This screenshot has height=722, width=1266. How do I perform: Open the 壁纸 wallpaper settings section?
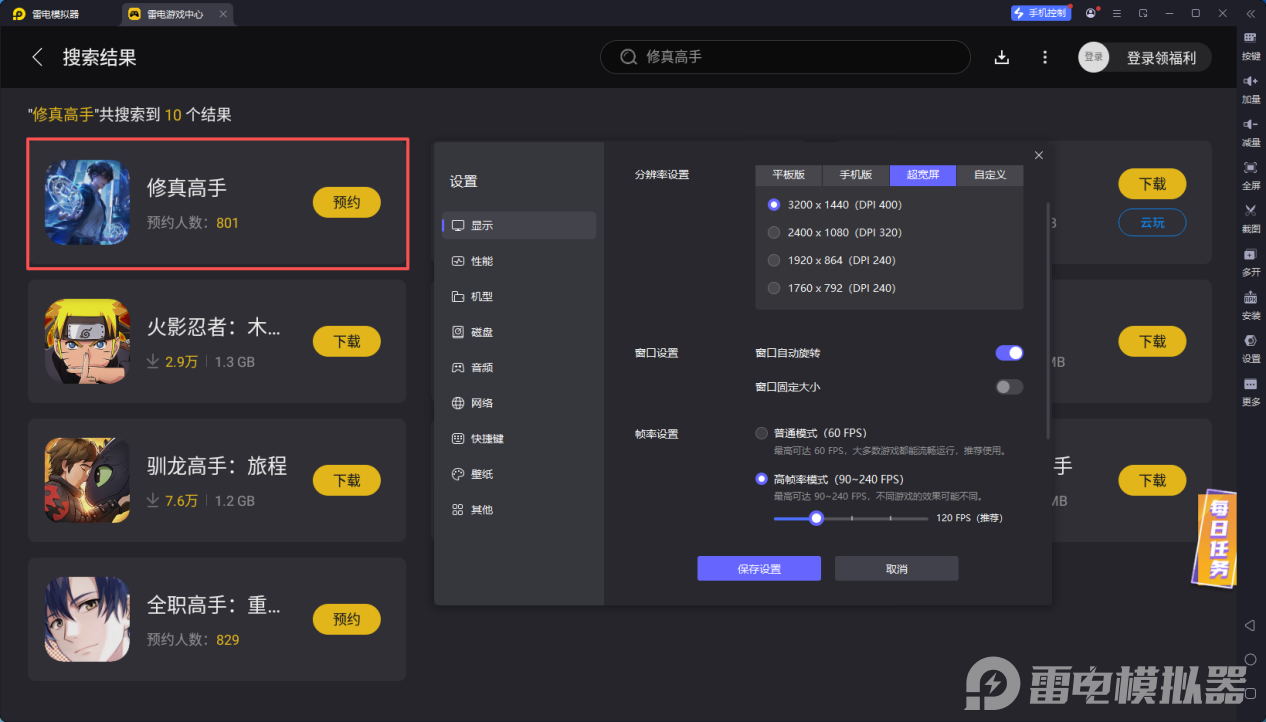[x=519, y=474]
